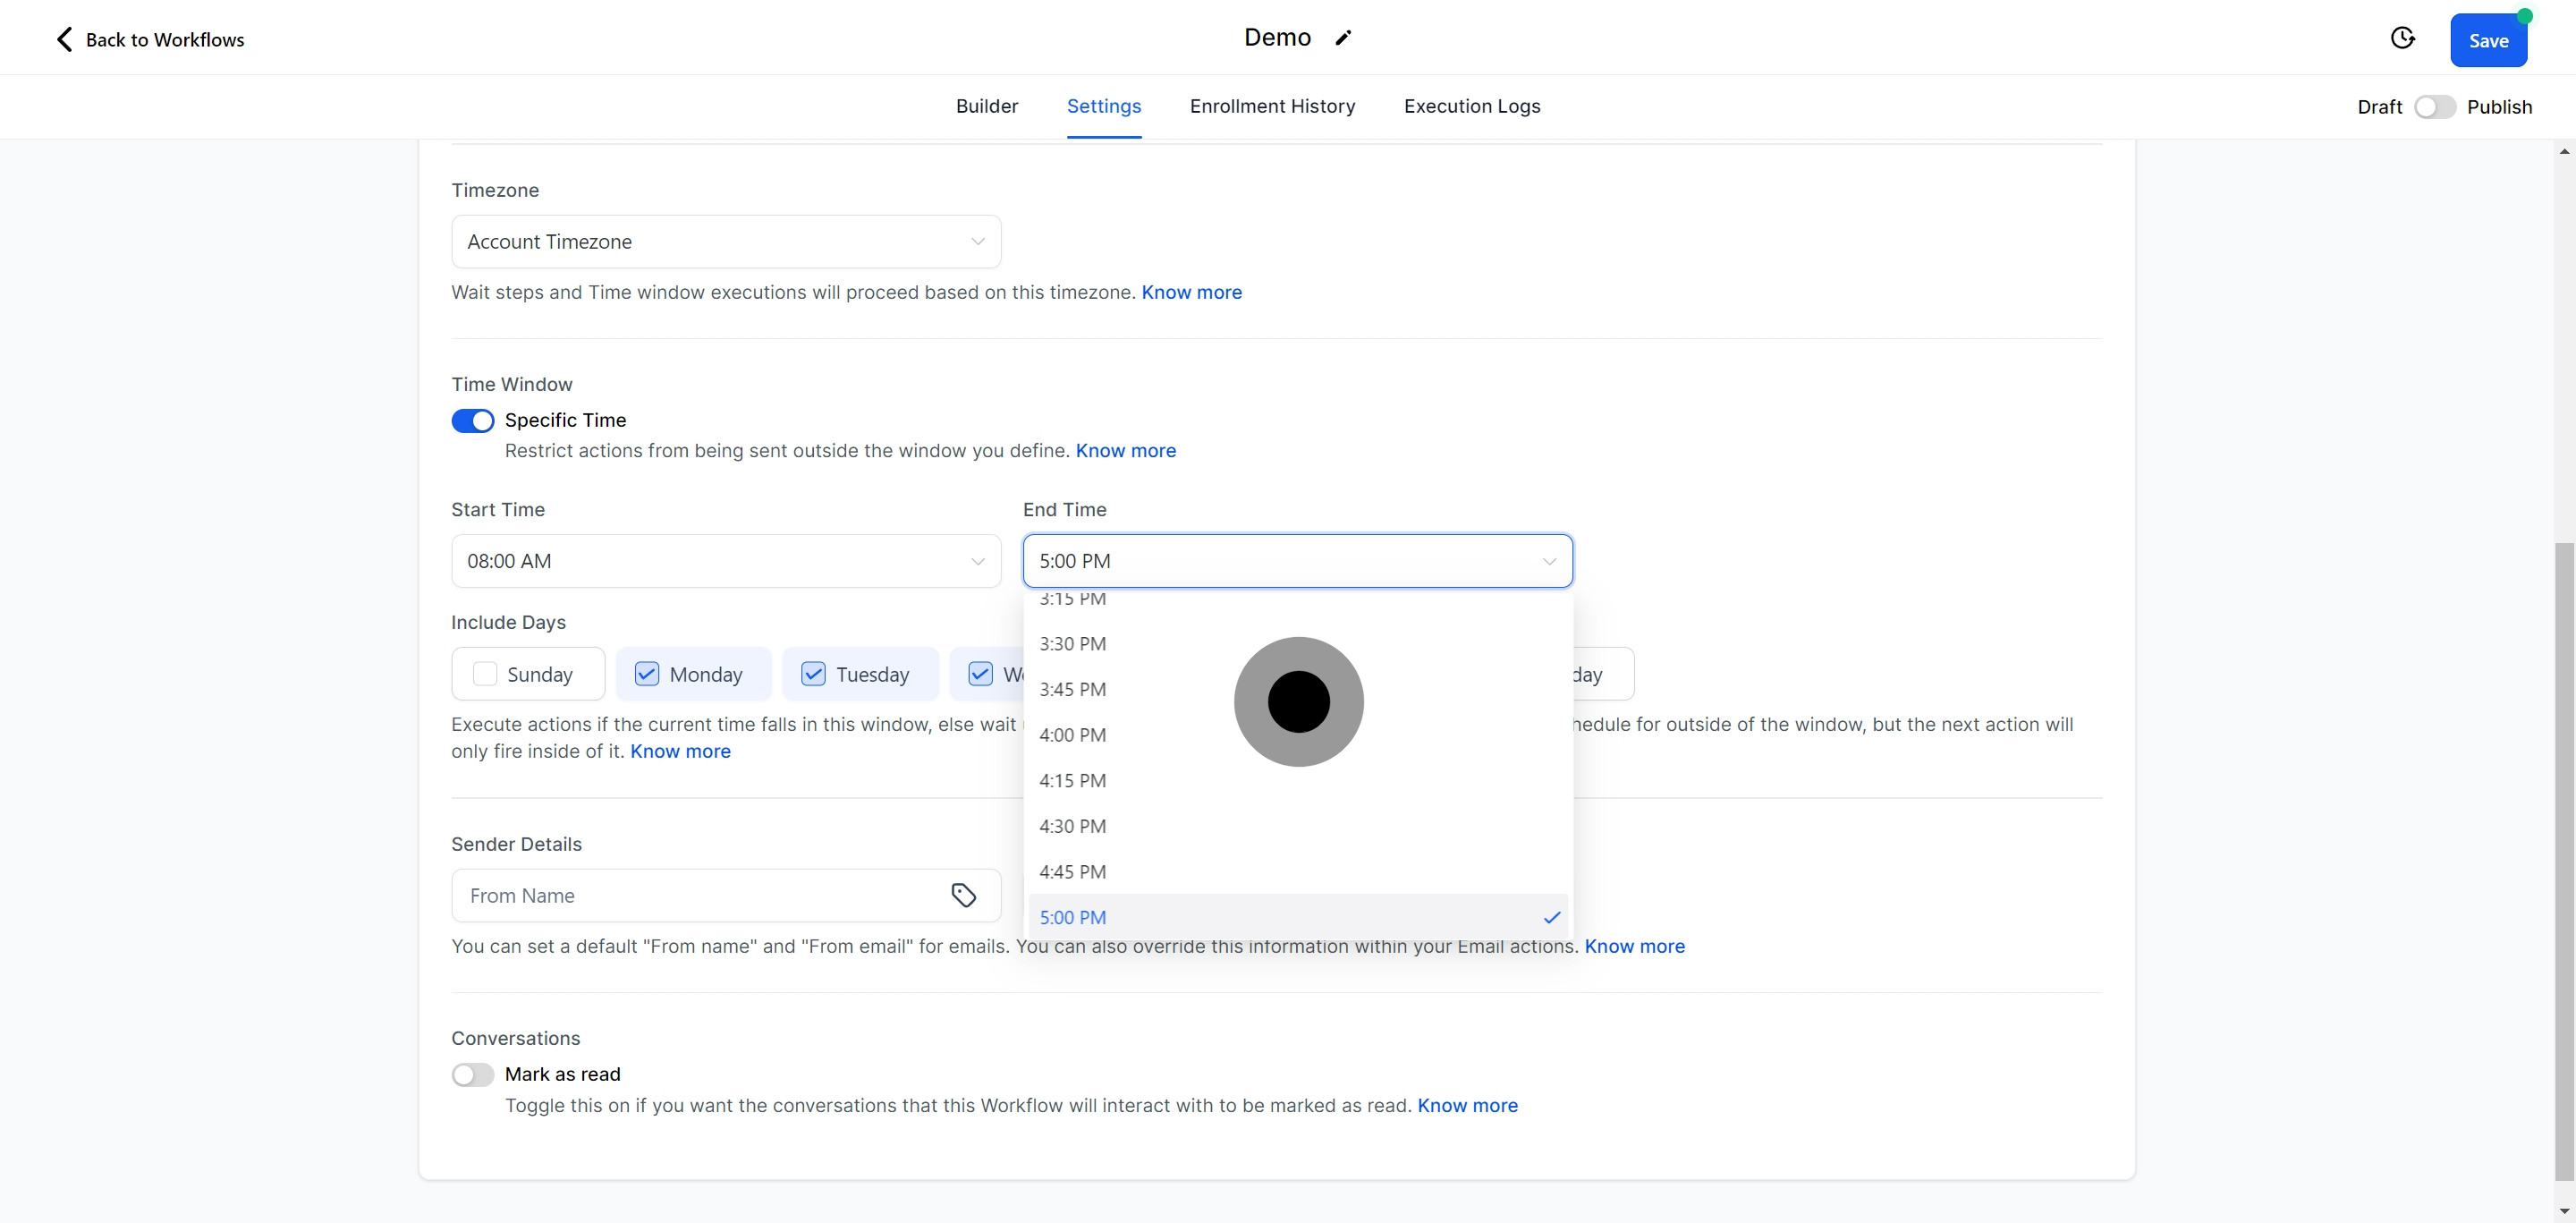Toggle the Specific Time switch off

pos(473,421)
